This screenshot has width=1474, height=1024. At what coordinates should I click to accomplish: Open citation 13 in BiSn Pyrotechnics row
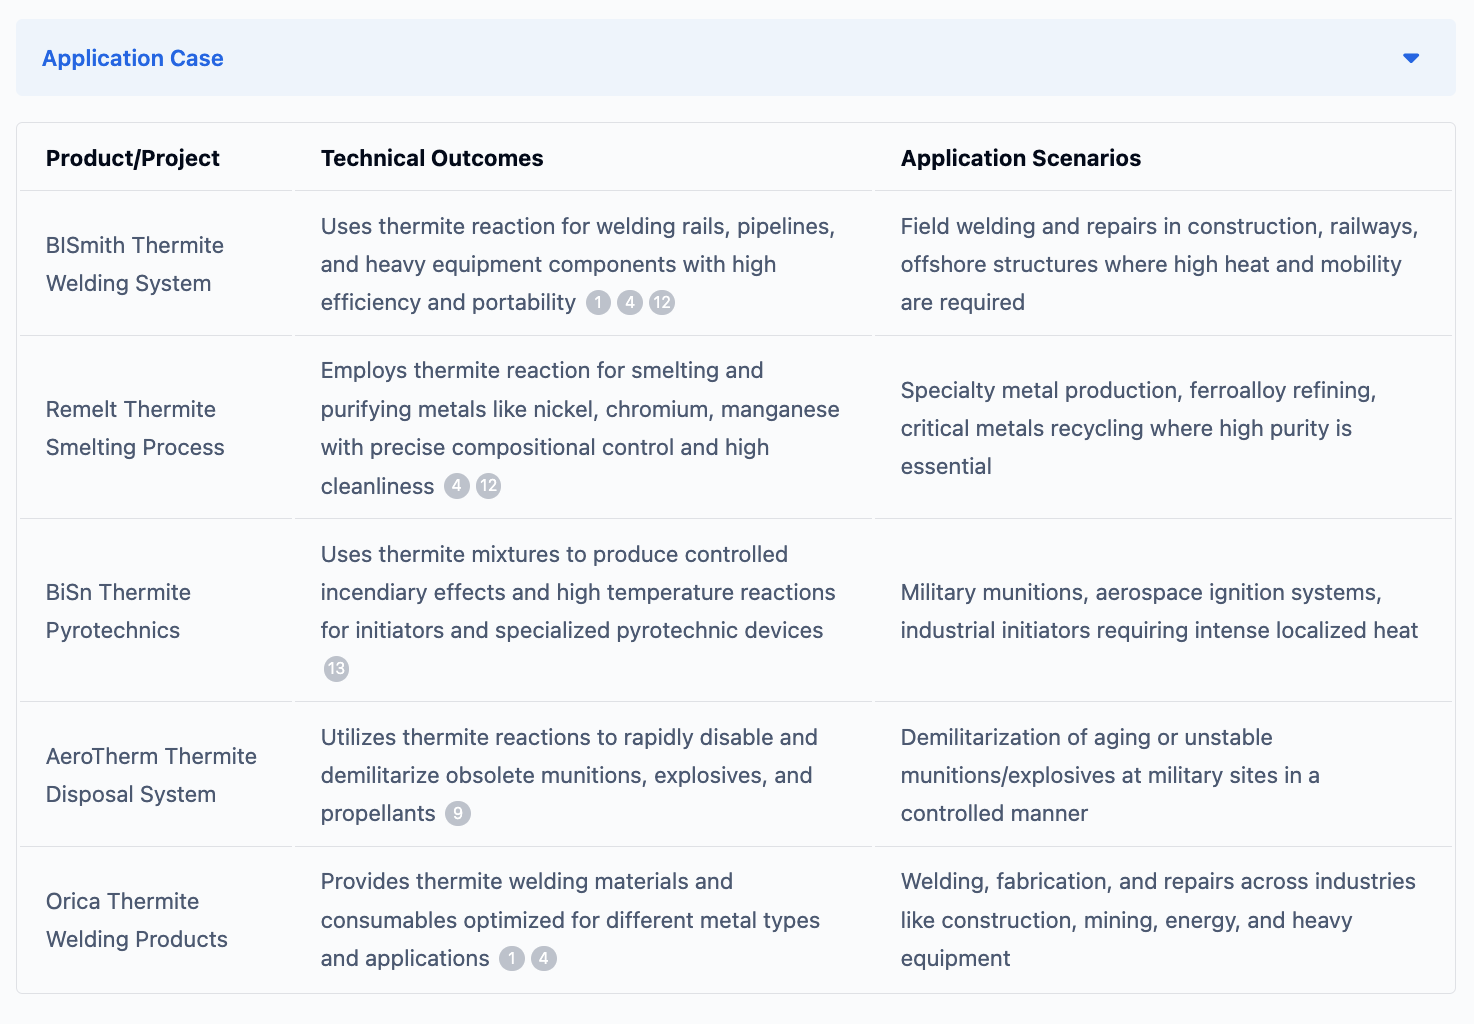coord(336,669)
